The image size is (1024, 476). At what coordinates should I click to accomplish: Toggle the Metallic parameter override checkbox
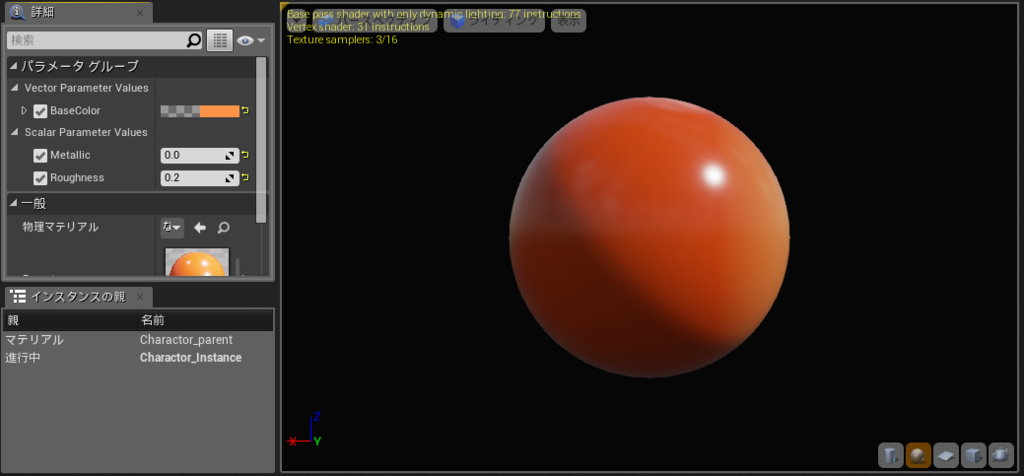(x=40, y=155)
